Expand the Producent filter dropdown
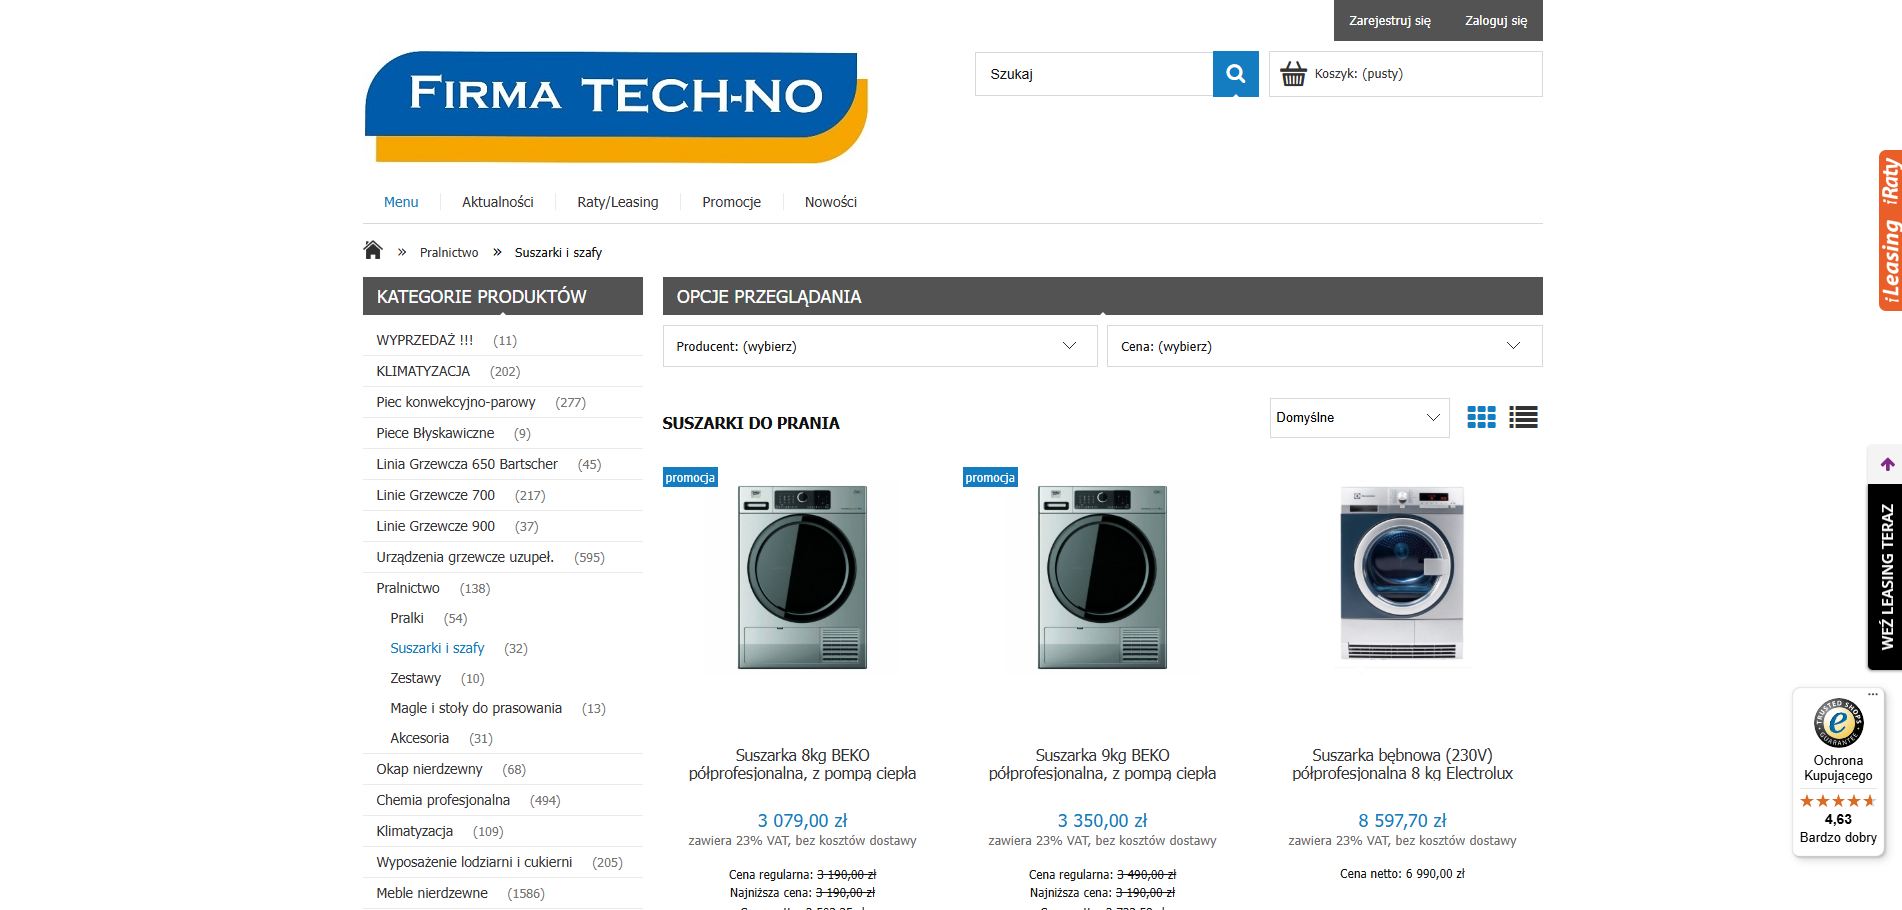1902x910 pixels. (x=880, y=346)
